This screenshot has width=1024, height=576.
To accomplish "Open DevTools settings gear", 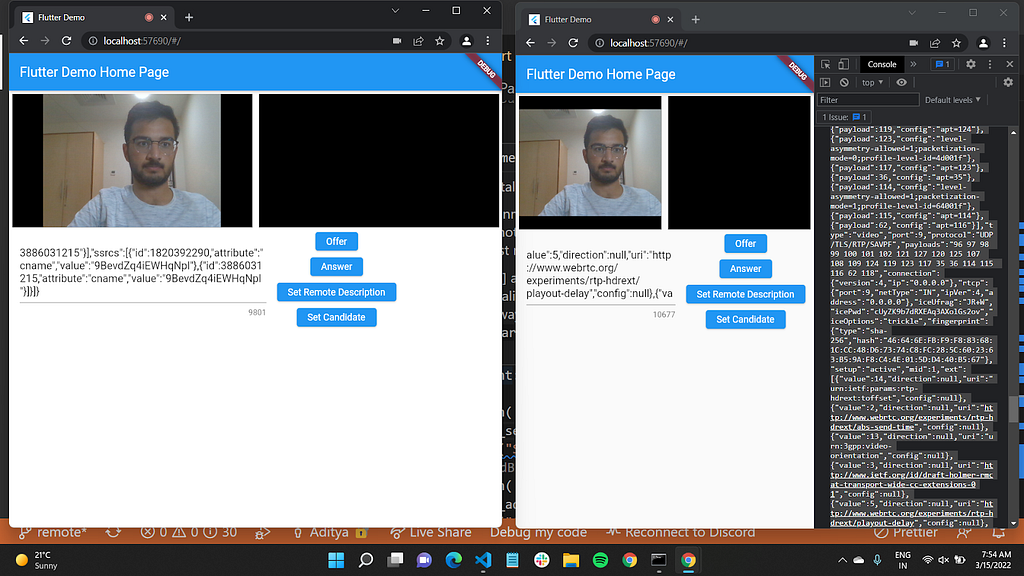I will pyautogui.click(x=971, y=64).
